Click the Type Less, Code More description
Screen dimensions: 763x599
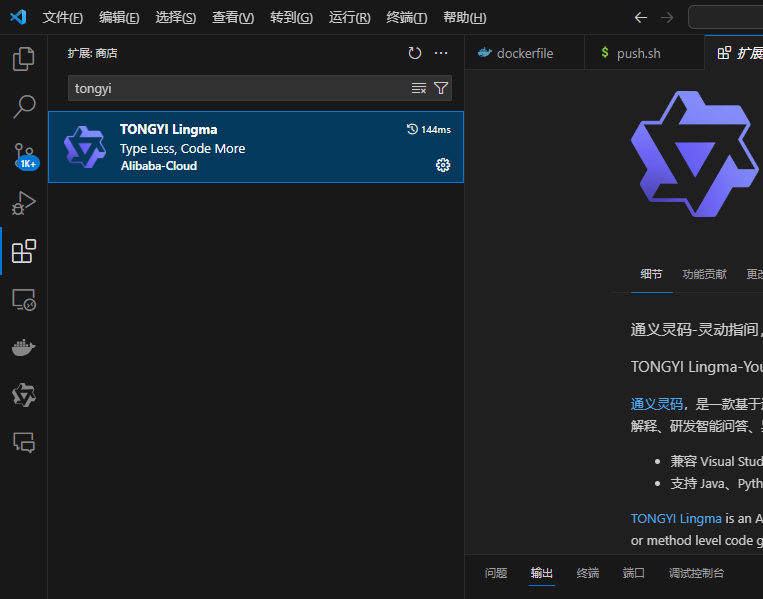click(182, 148)
